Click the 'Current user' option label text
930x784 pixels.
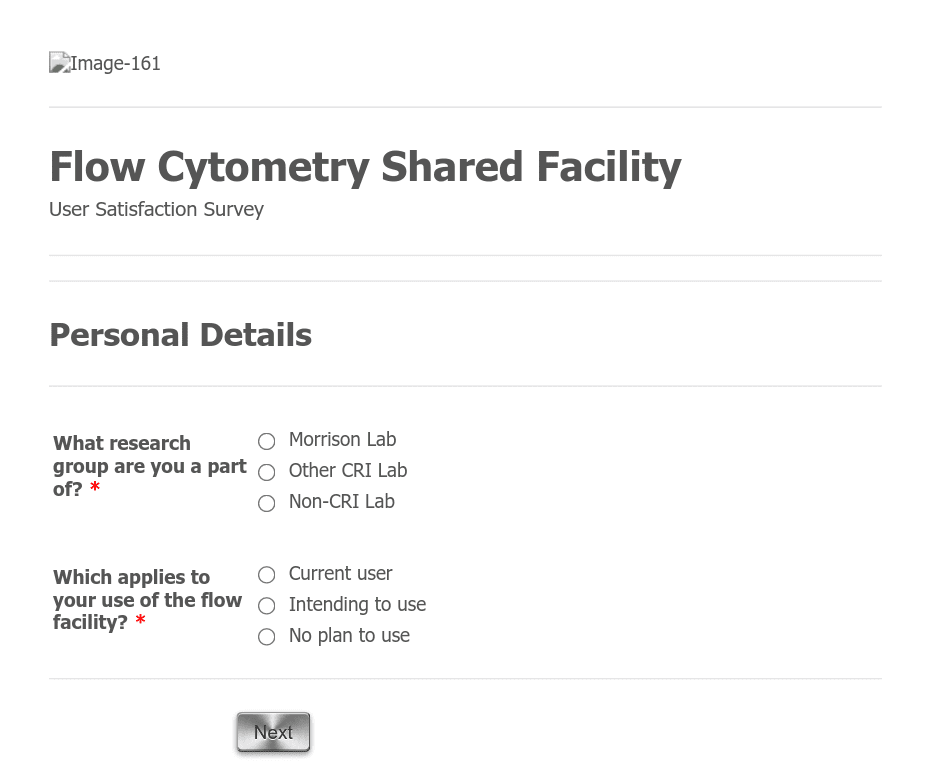[340, 573]
